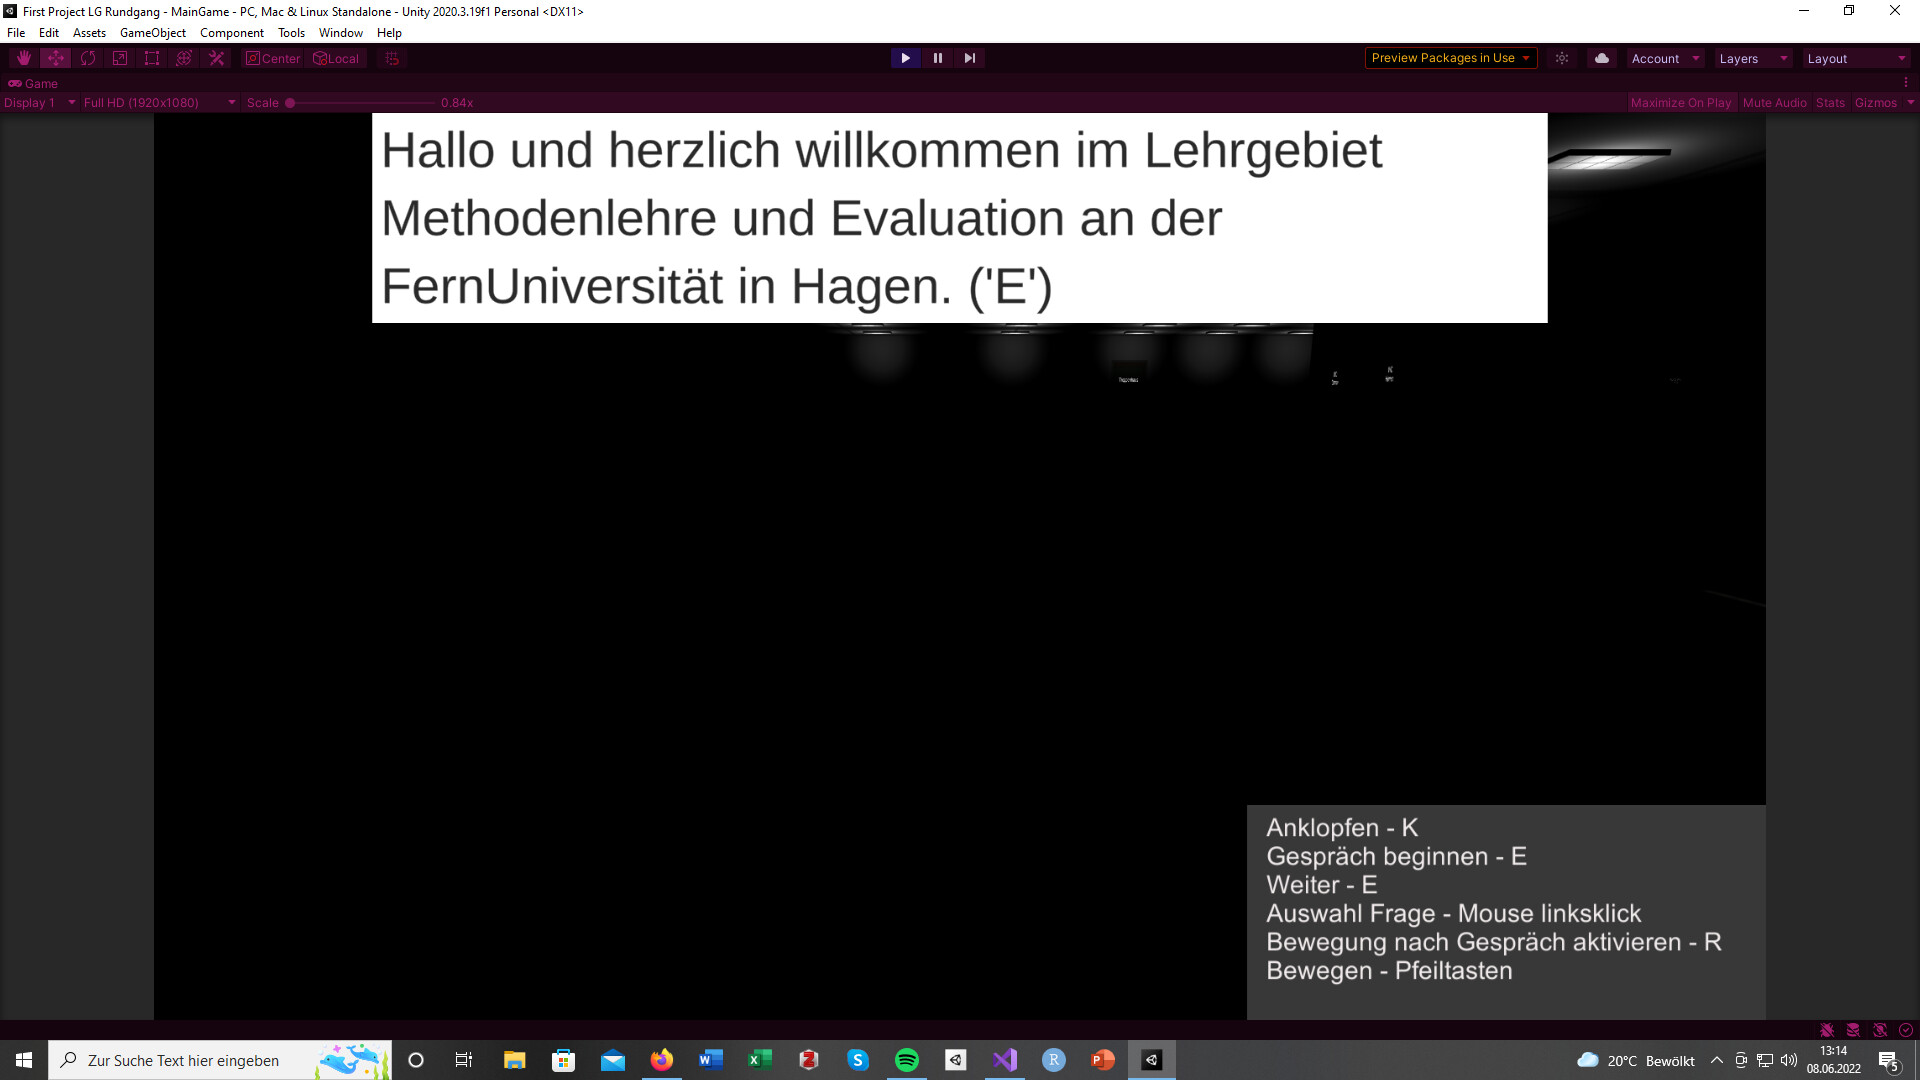Select the Scale tool
Viewport: 1920px width, 1080px height.
click(x=120, y=58)
